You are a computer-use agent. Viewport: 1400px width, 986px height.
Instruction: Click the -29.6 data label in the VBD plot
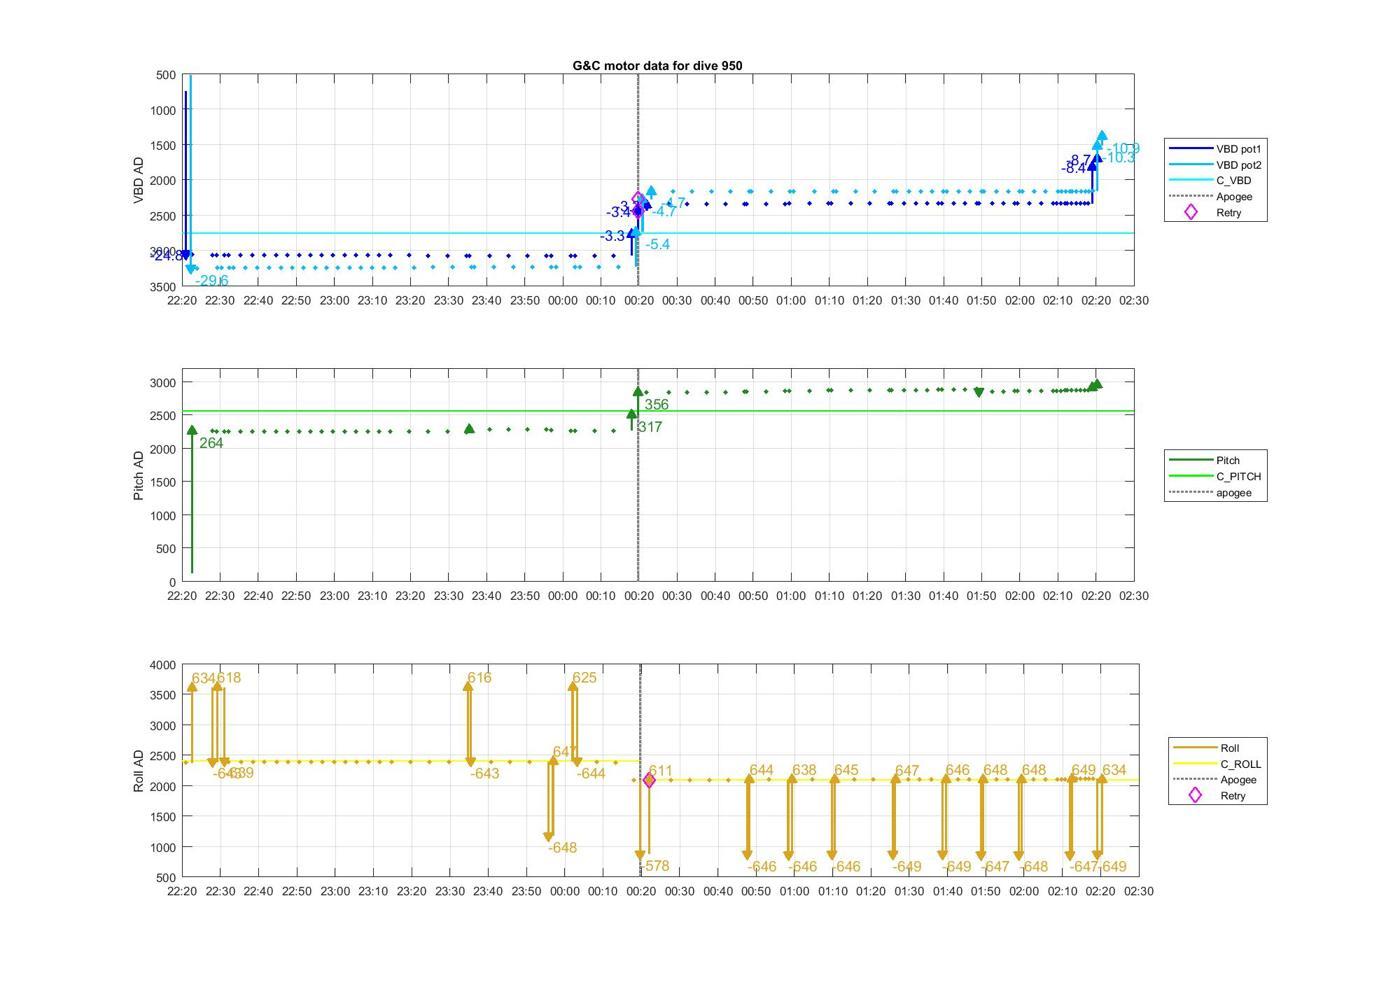pyautogui.click(x=212, y=281)
